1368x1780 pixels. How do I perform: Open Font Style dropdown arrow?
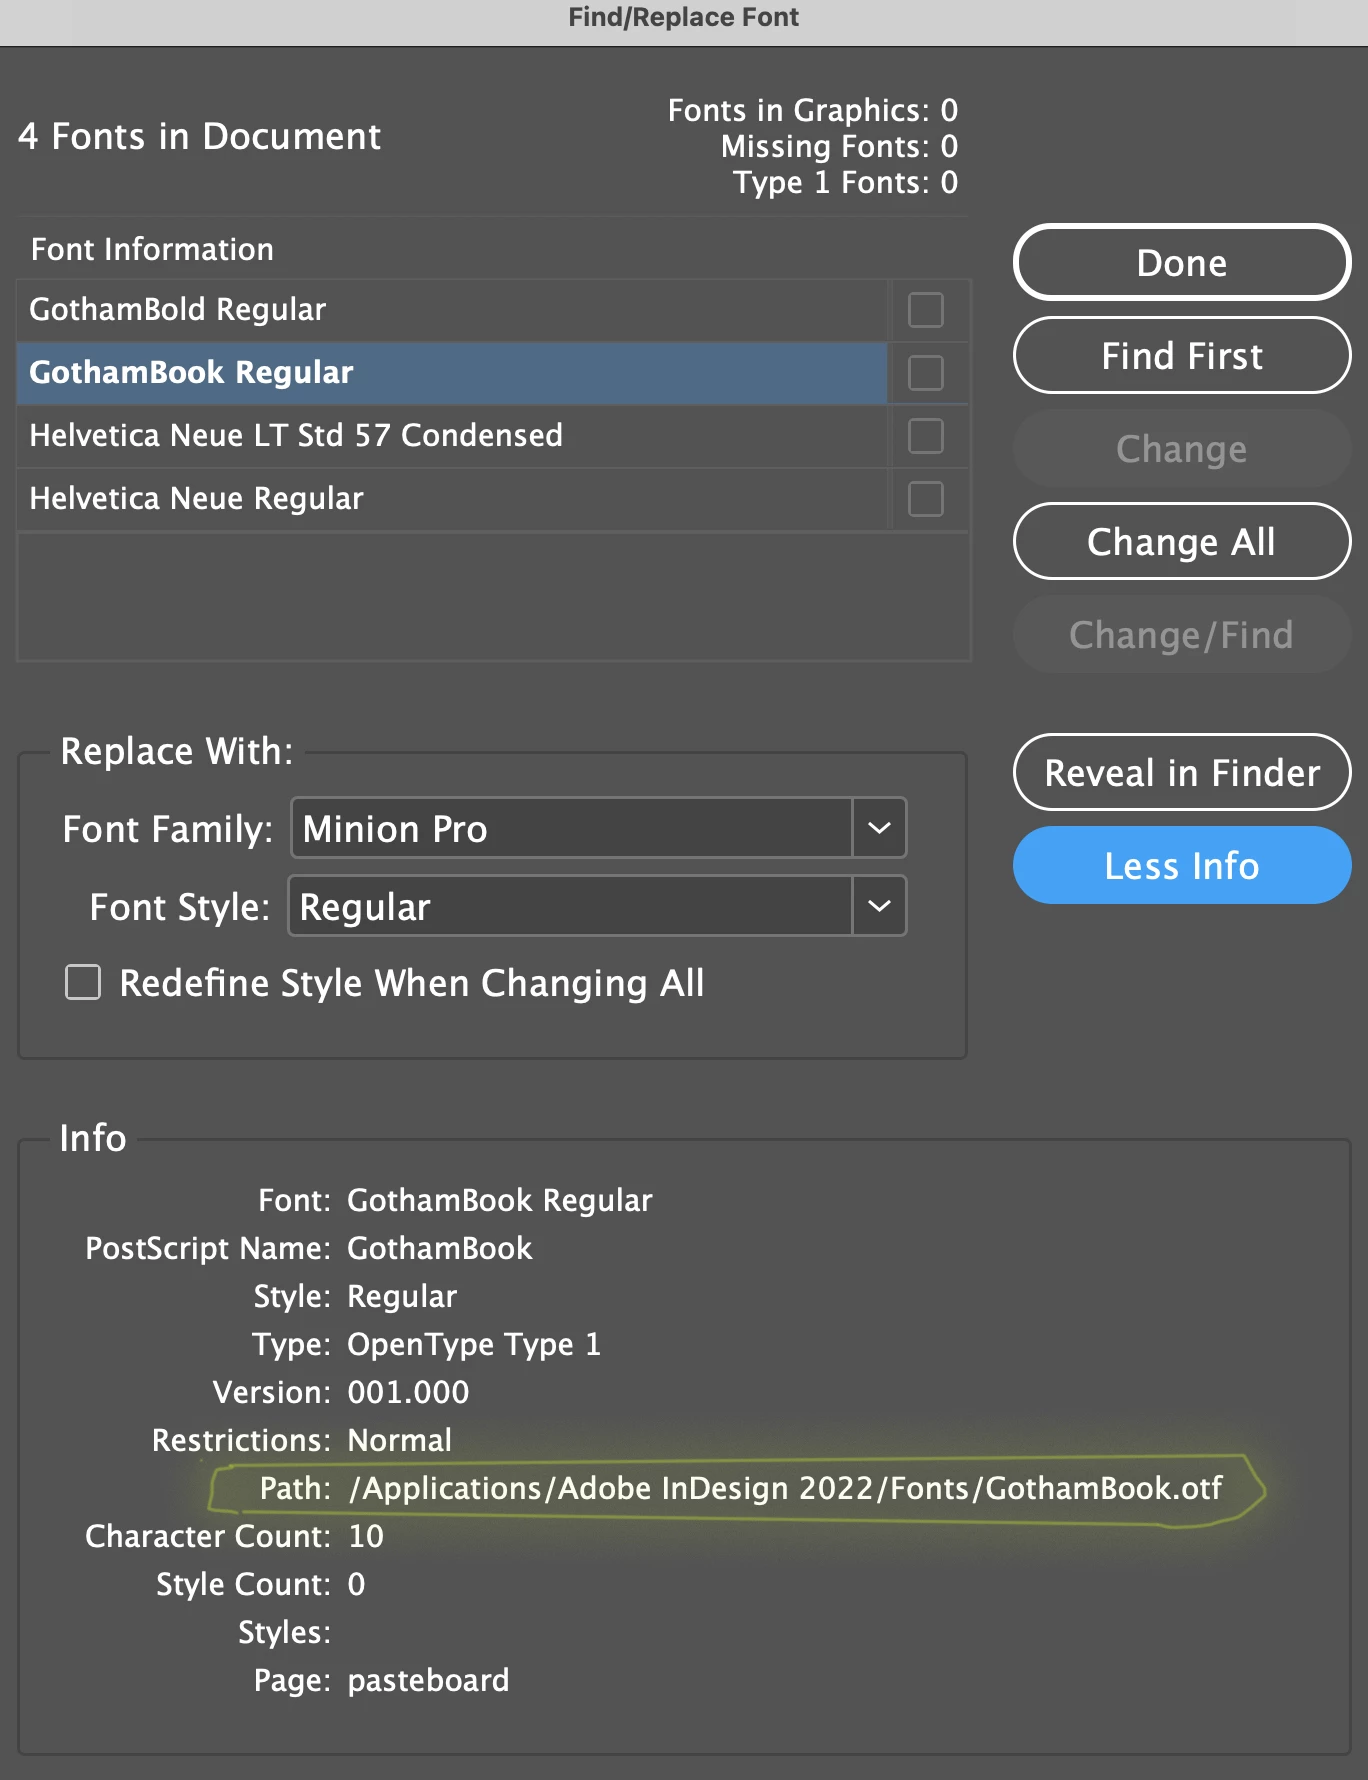click(x=879, y=906)
